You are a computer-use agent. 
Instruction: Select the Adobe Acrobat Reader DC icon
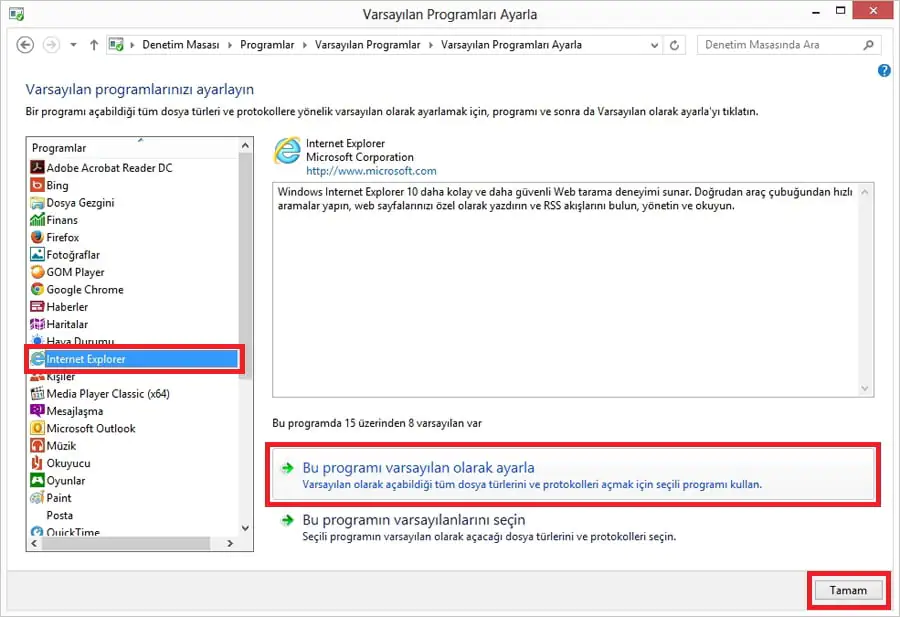(x=37, y=168)
